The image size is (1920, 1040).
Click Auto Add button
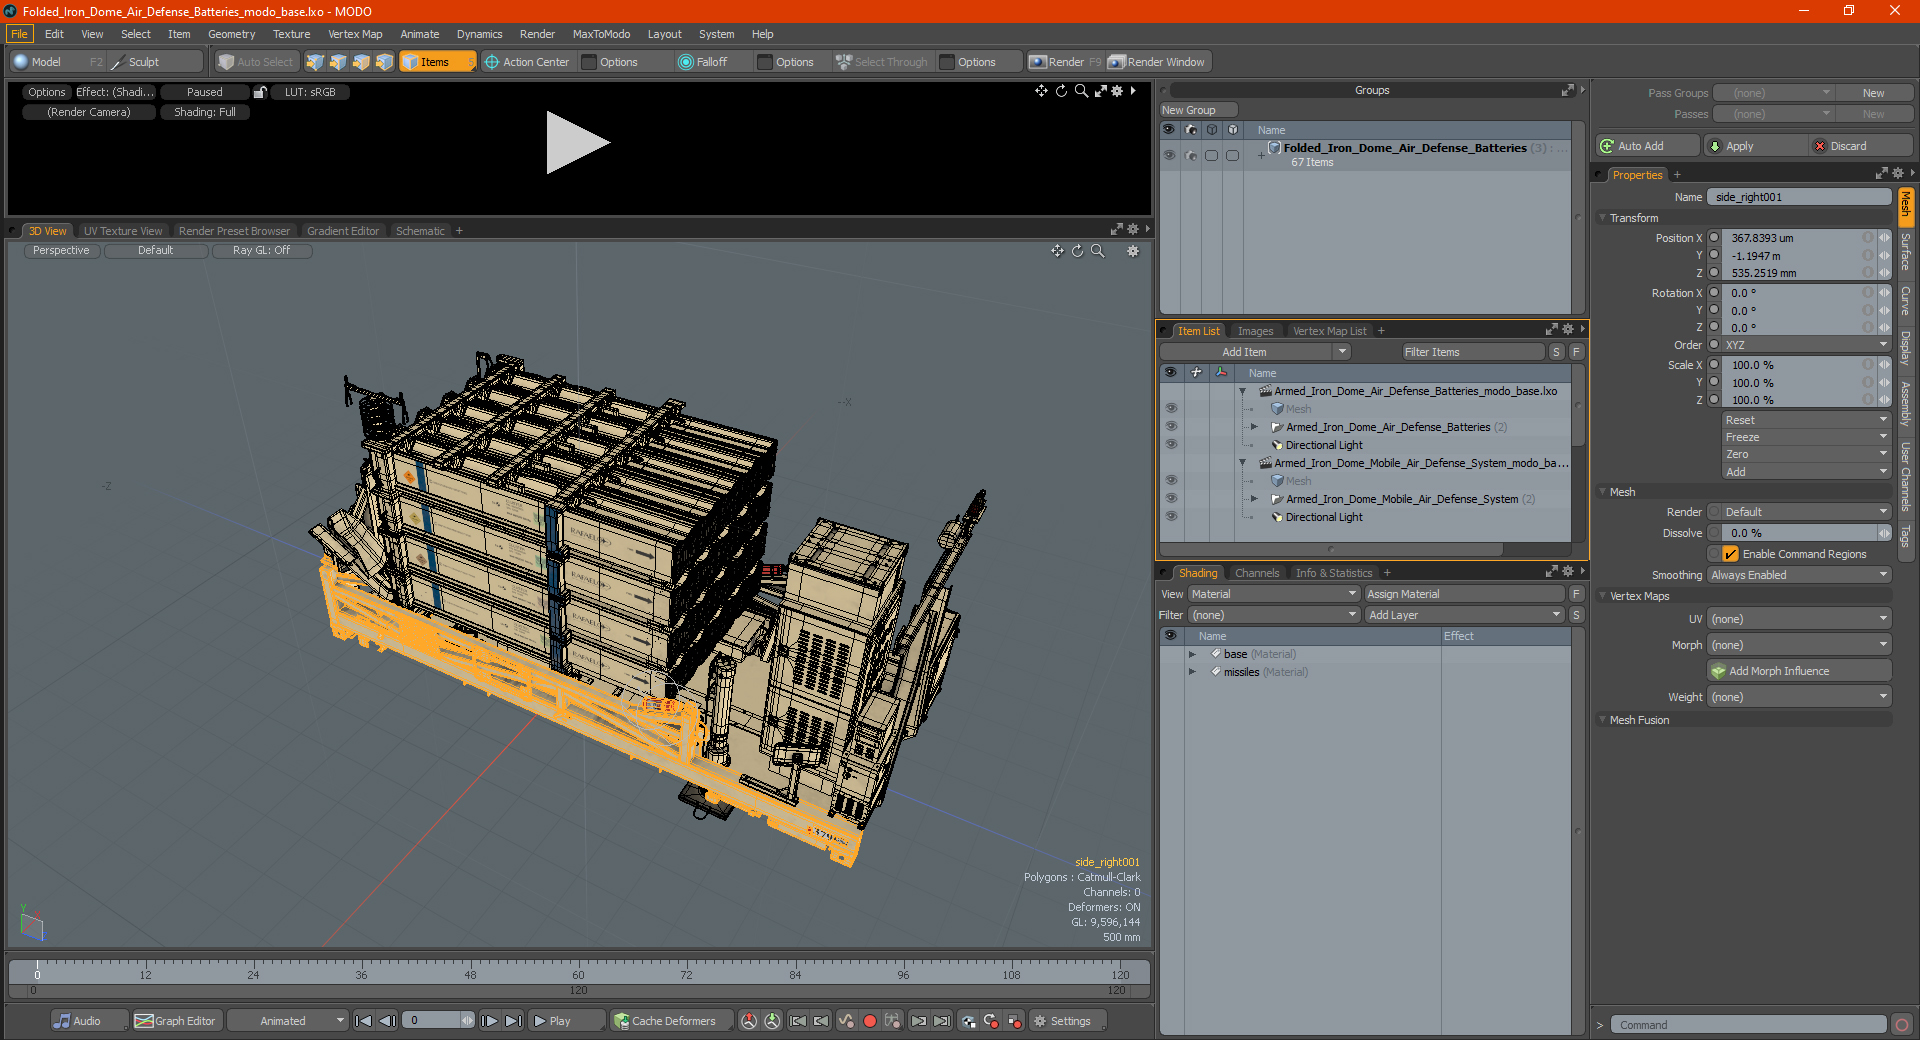(1648, 146)
